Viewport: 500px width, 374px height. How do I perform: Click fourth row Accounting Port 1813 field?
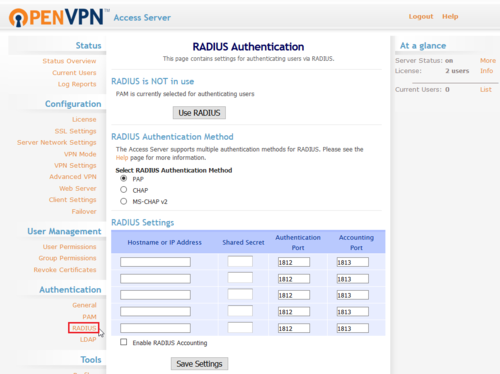coord(353,312)
